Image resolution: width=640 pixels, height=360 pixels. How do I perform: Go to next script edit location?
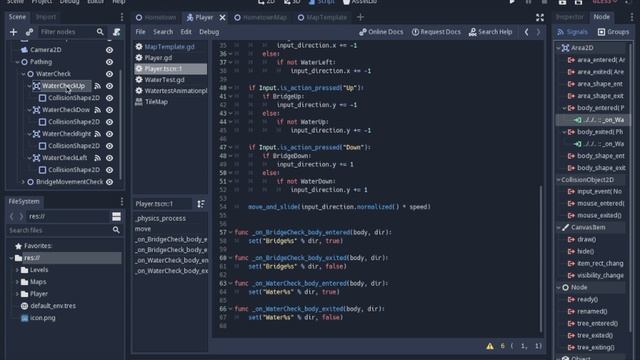point(538,32)
